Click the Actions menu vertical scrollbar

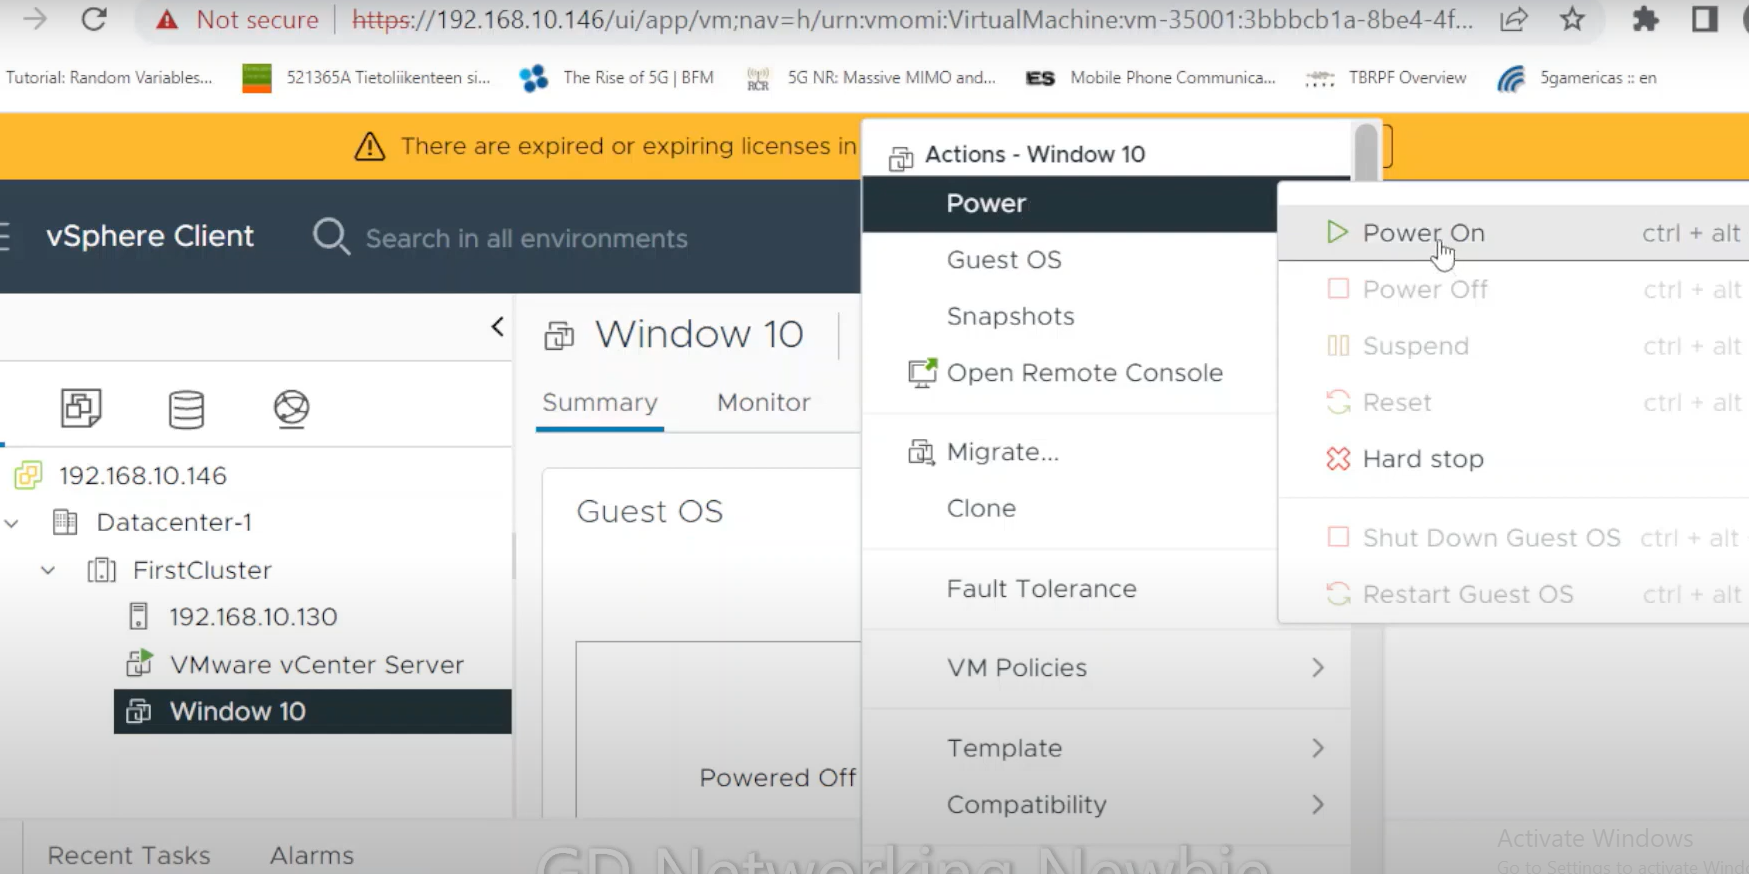(1365, 152)
